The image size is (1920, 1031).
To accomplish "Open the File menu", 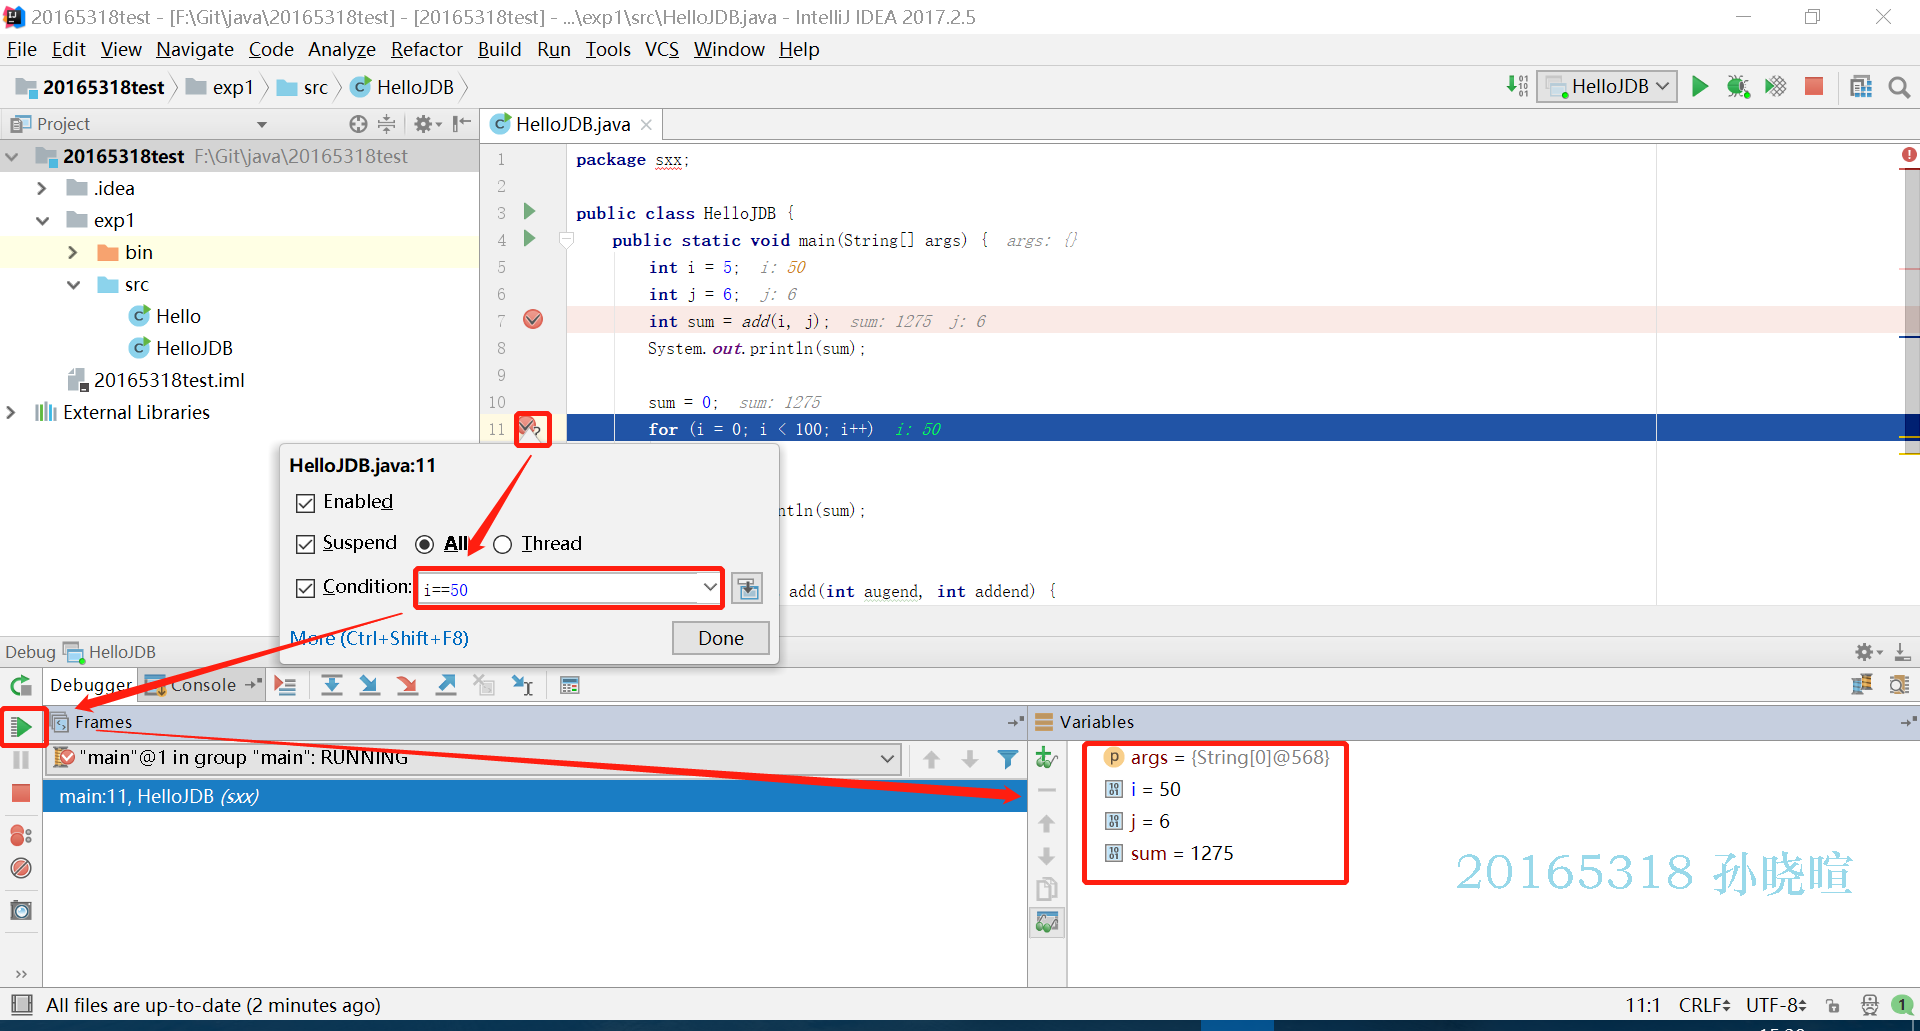I will [x=21, y=49].
